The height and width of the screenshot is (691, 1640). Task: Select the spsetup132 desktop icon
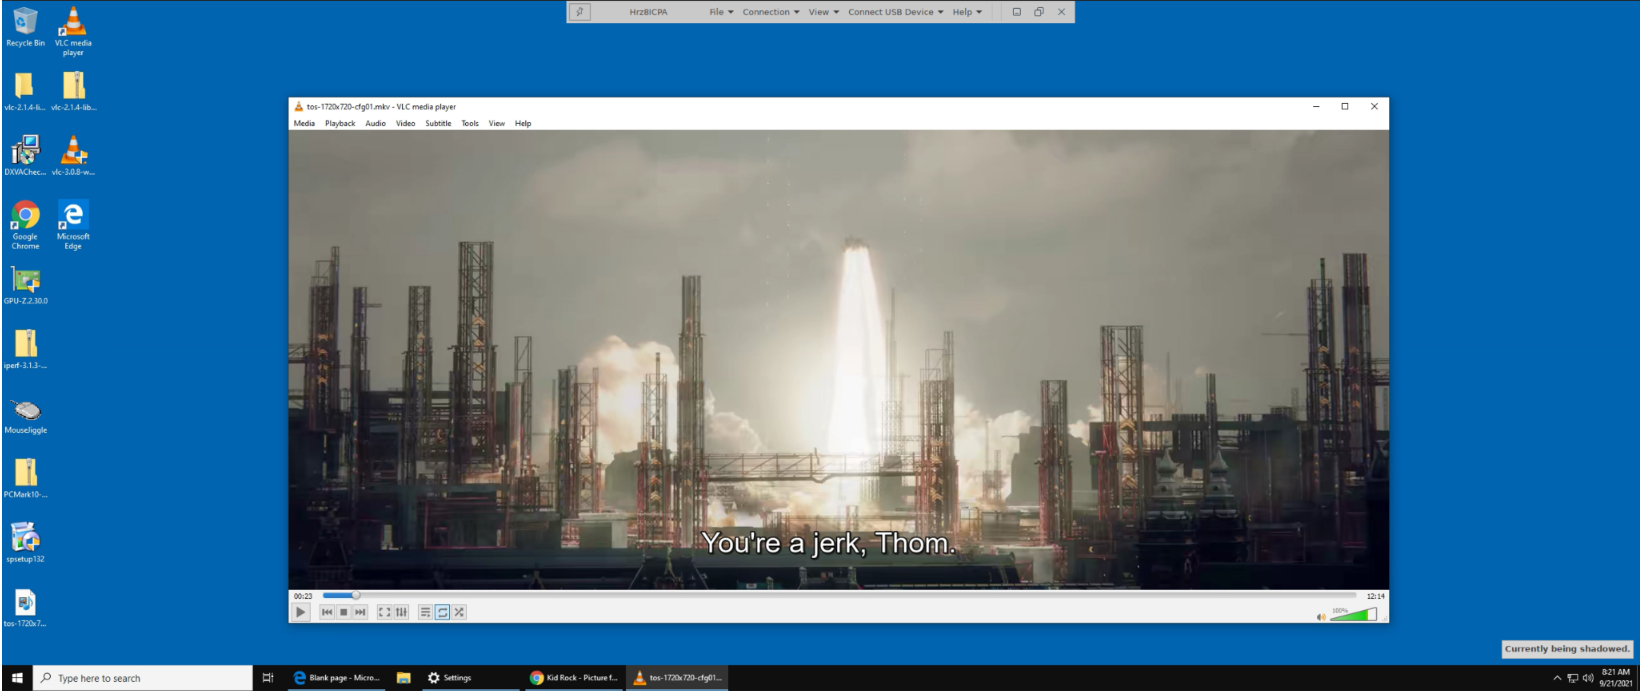(x=25, y=543)
